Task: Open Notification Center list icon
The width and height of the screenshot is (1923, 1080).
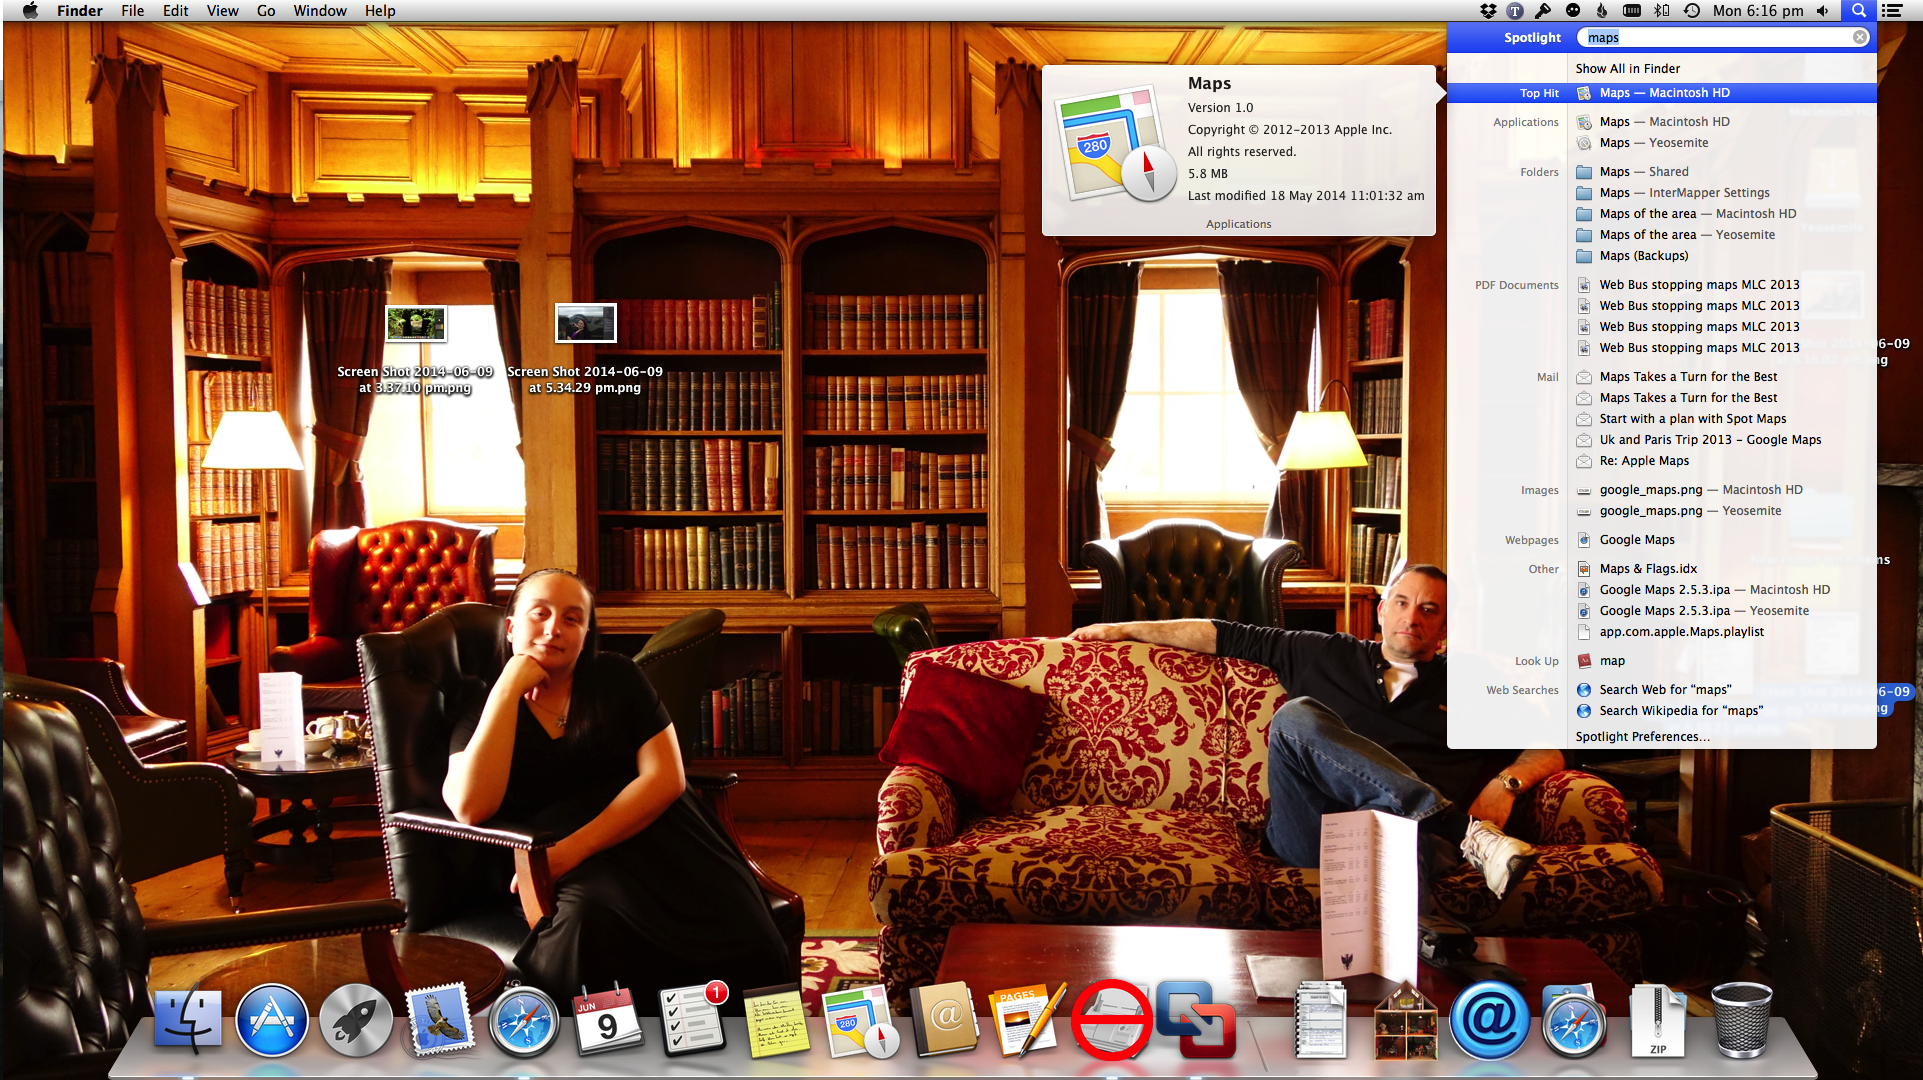Action: (x=1892, y=11)
